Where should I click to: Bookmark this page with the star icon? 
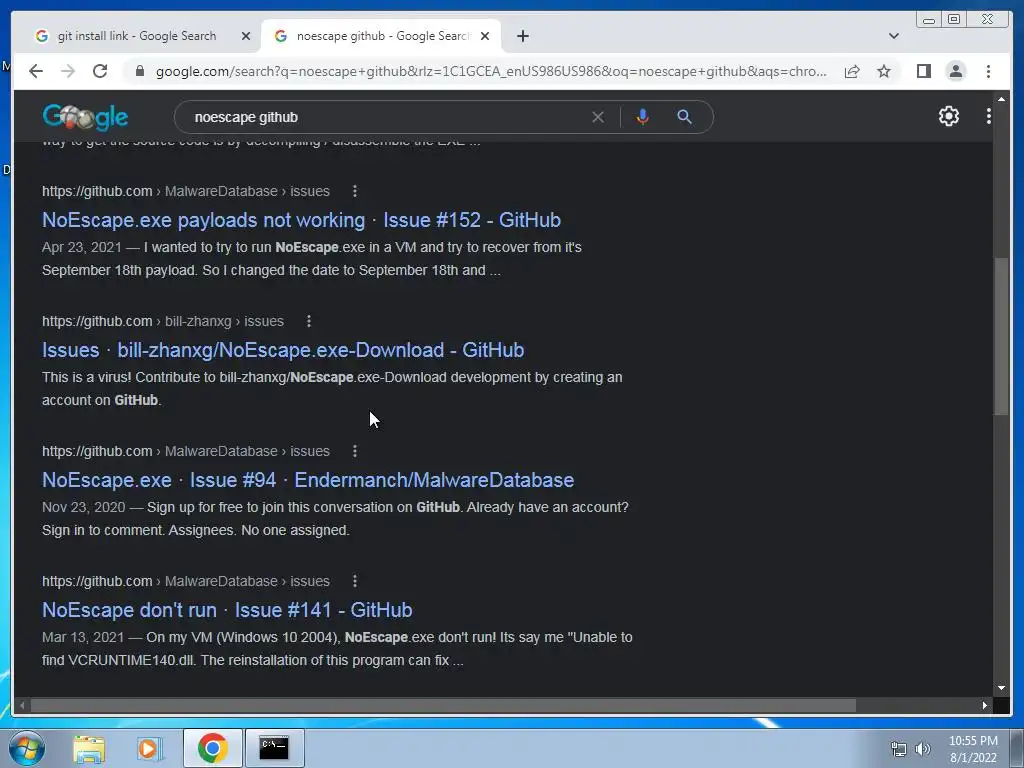tap(884, 71)
